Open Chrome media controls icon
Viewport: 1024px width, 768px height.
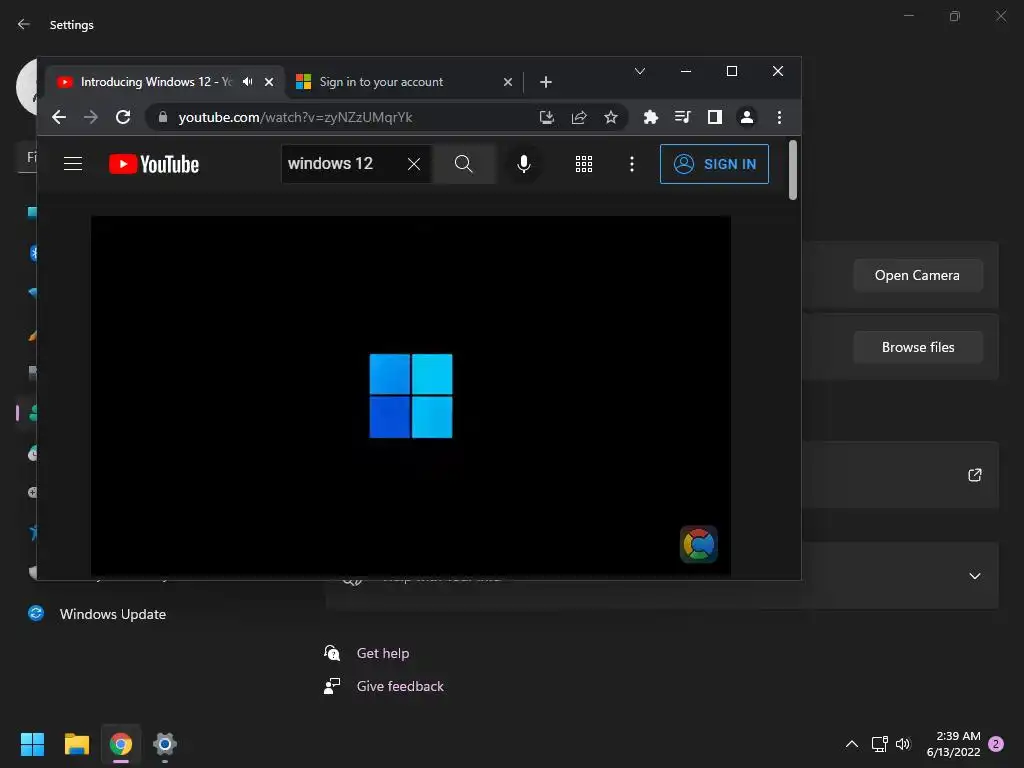click(x=682, y=118)
